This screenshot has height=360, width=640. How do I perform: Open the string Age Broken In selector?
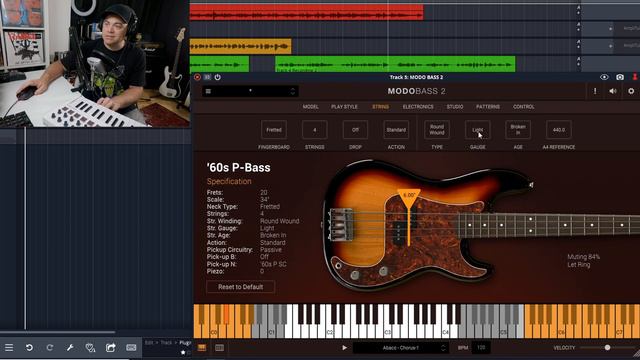coord(518,130)
